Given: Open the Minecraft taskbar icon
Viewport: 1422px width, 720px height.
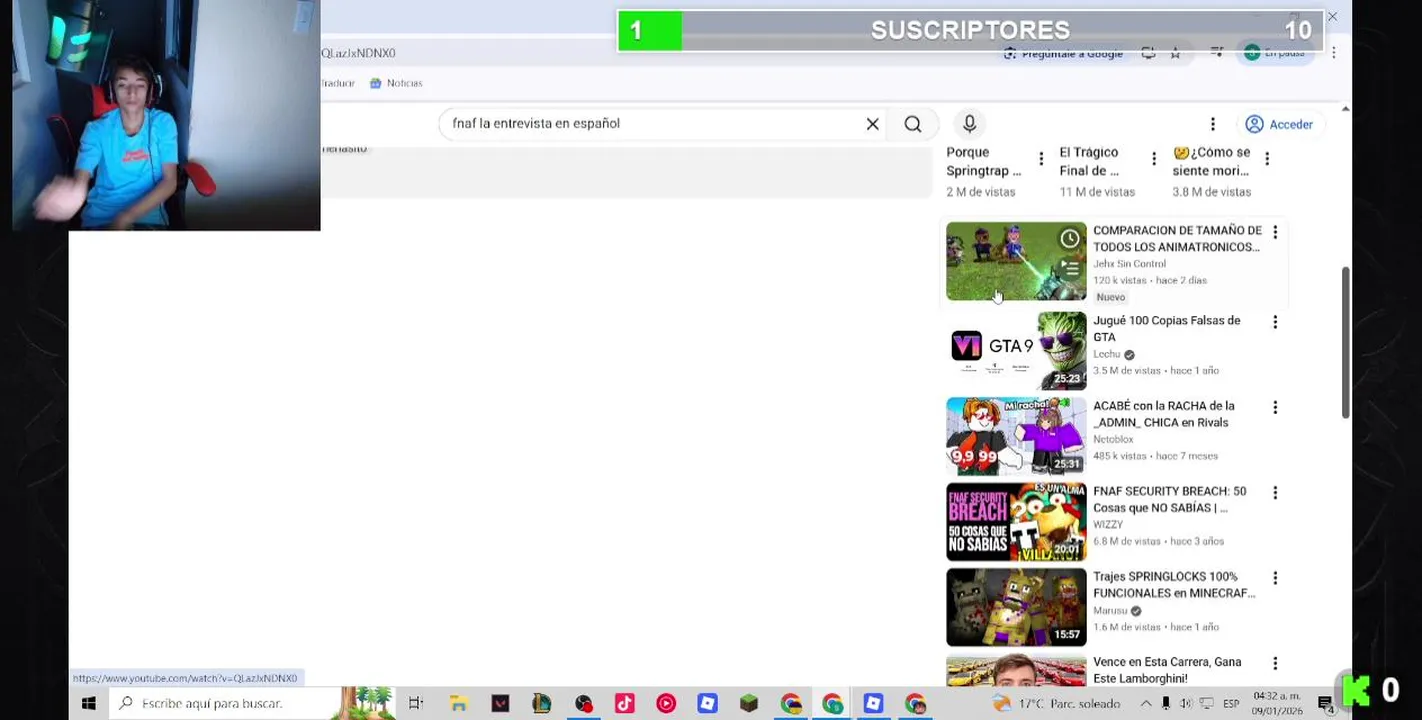Looking at the screenshot, I should click(749, 704).
